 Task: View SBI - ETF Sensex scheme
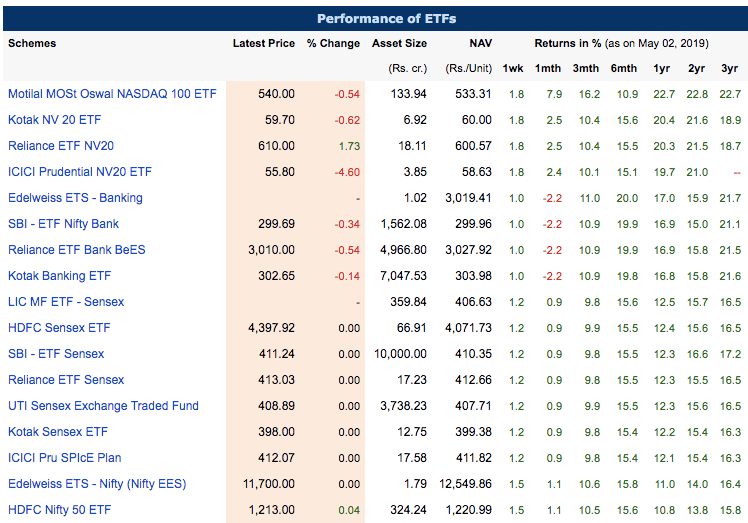tap(56, 354)
